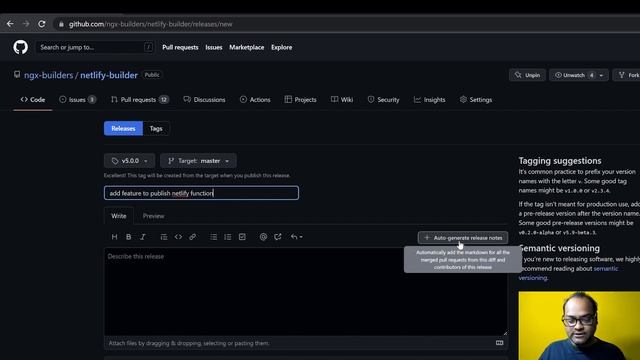Open the semantic versioning link

point(568,273)
